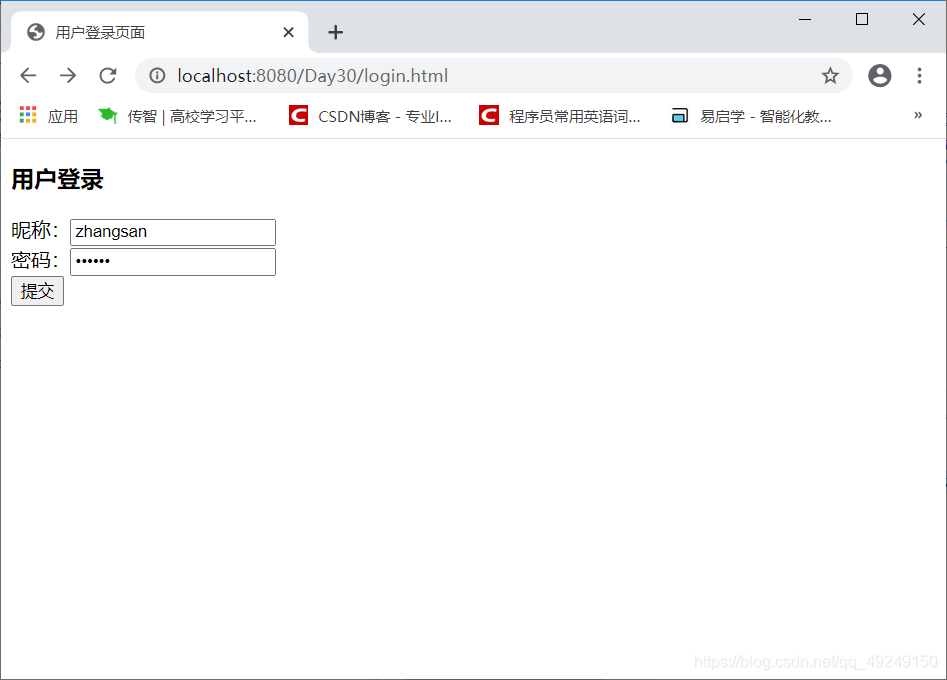Open Chrome's three-dot menu
Screen dimensions: 947x680
click(x=919, y=75)
